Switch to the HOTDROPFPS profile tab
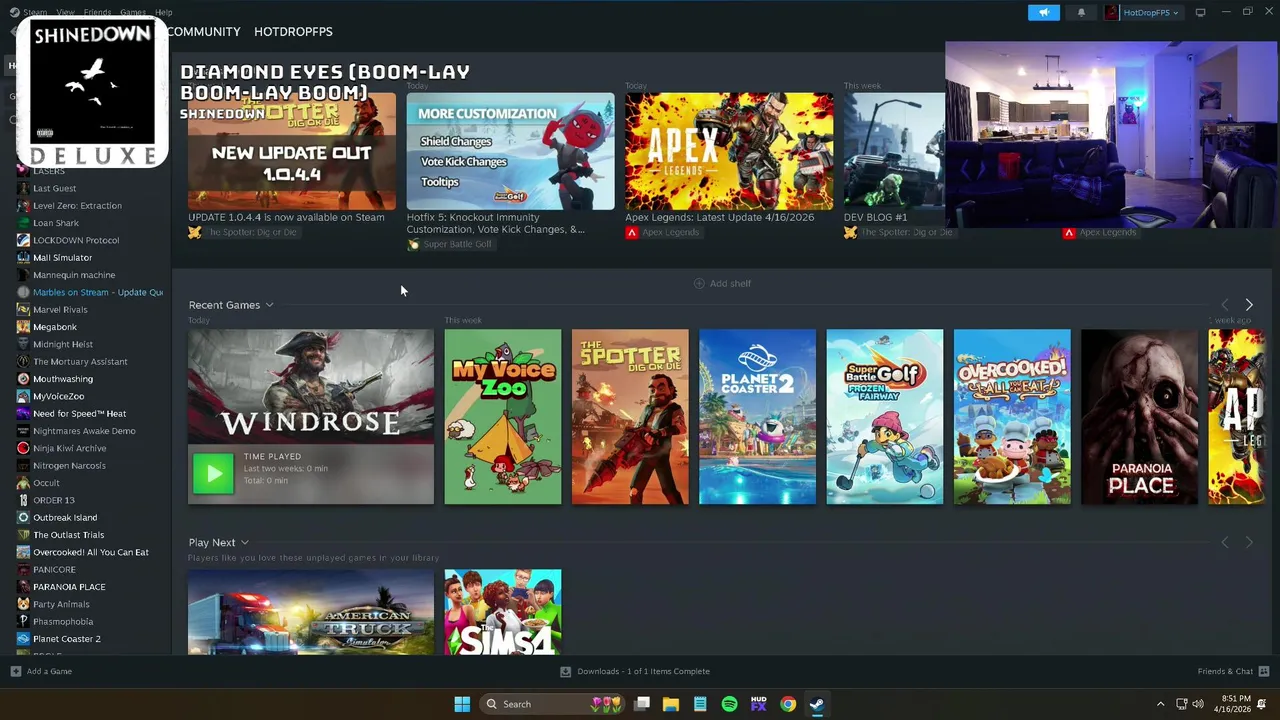This screenshot has width=1280, height=720. pyautogui.click(x=293, y=31)
